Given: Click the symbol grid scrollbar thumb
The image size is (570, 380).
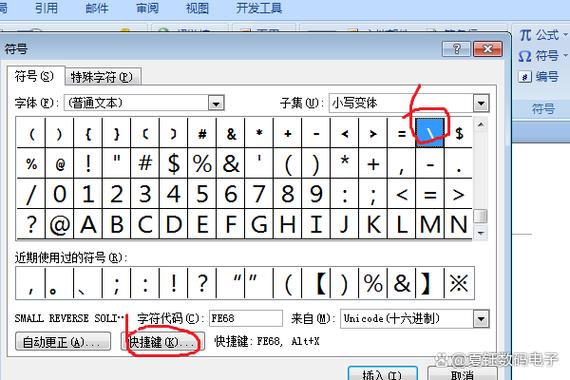Looking at the screenshot, I should click(x=481, y=216).
